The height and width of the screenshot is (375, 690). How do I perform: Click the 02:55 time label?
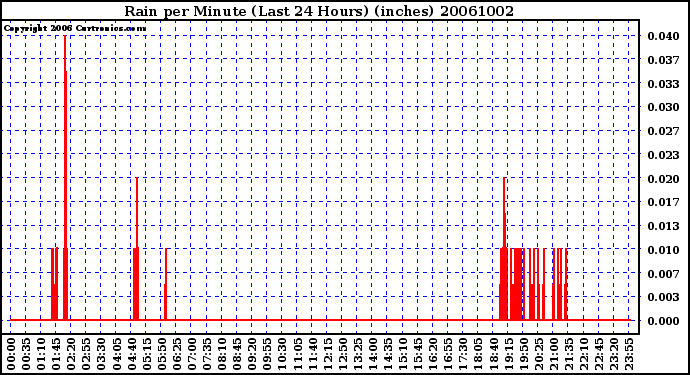86,354
